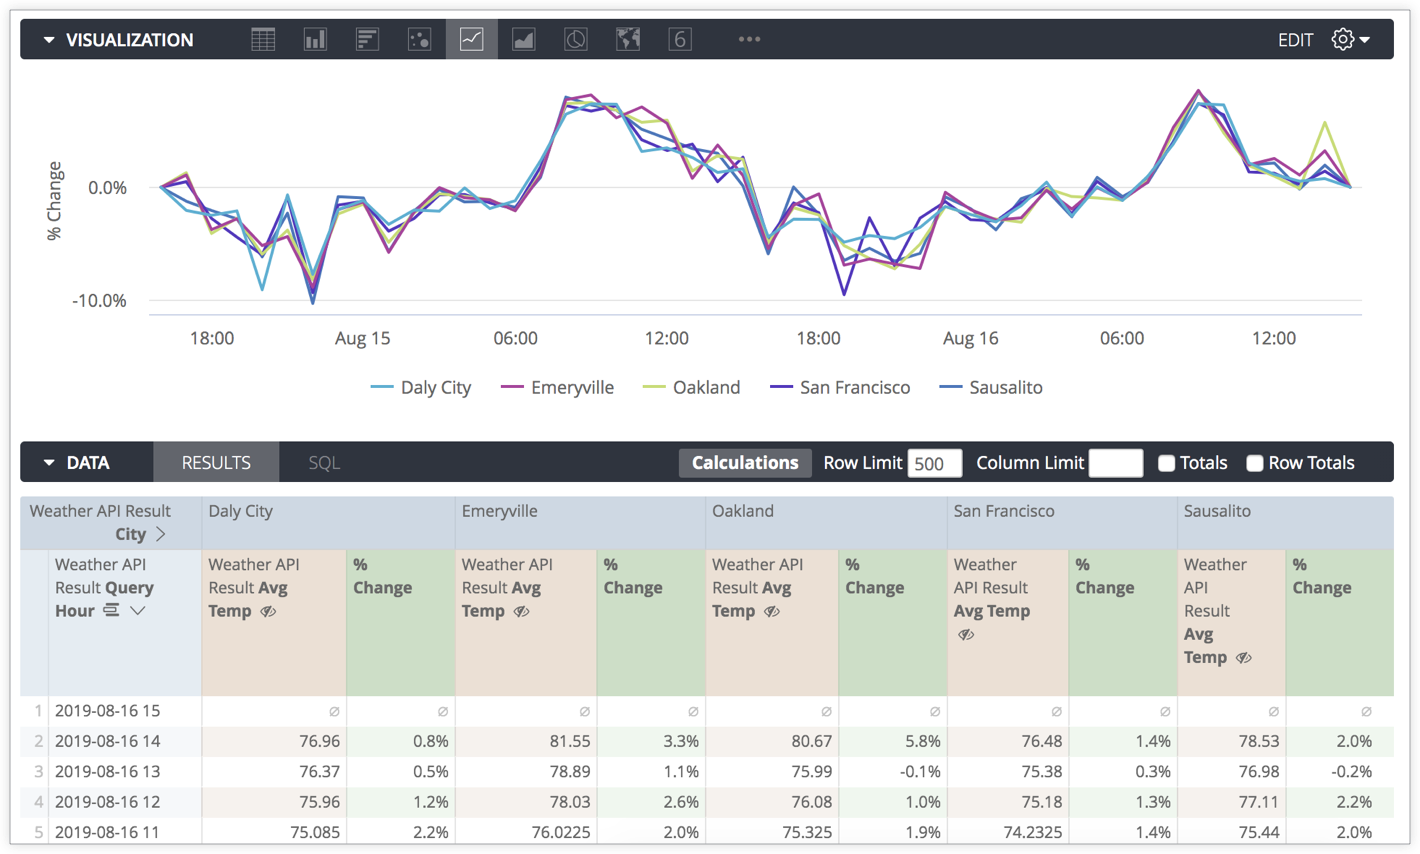This screenshot has height=854, width=1420.
Task: Show more visualization types via ellipsis
Action: (748, 38)
